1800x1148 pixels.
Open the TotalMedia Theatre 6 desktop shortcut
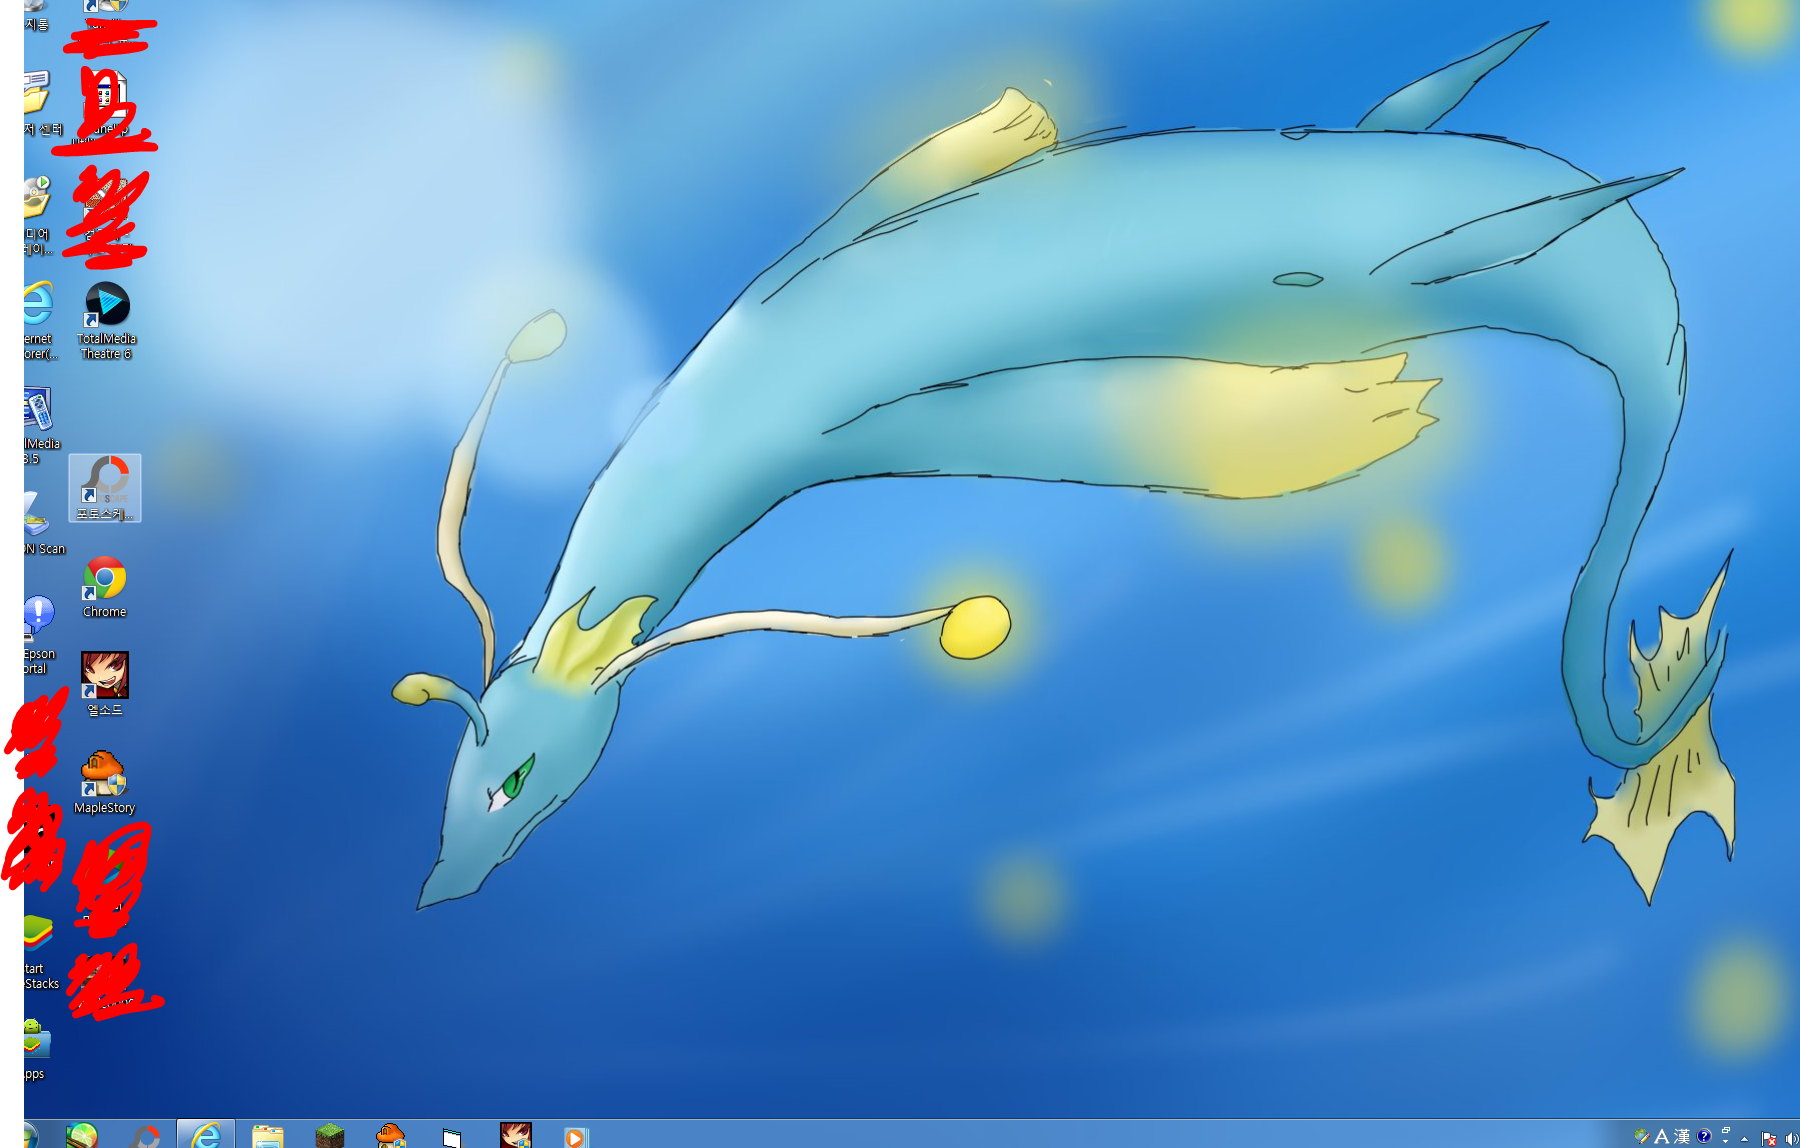point(106,306)
